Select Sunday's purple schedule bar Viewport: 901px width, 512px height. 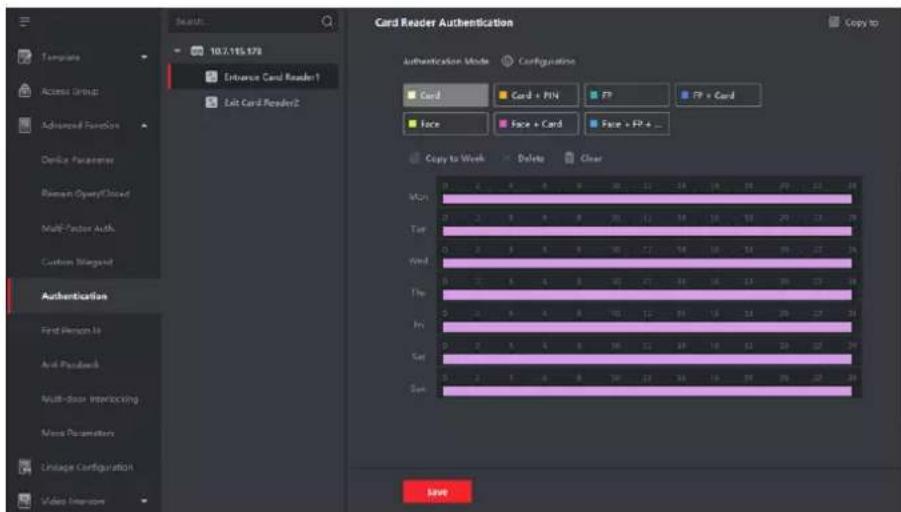click(x=647, y=391)
